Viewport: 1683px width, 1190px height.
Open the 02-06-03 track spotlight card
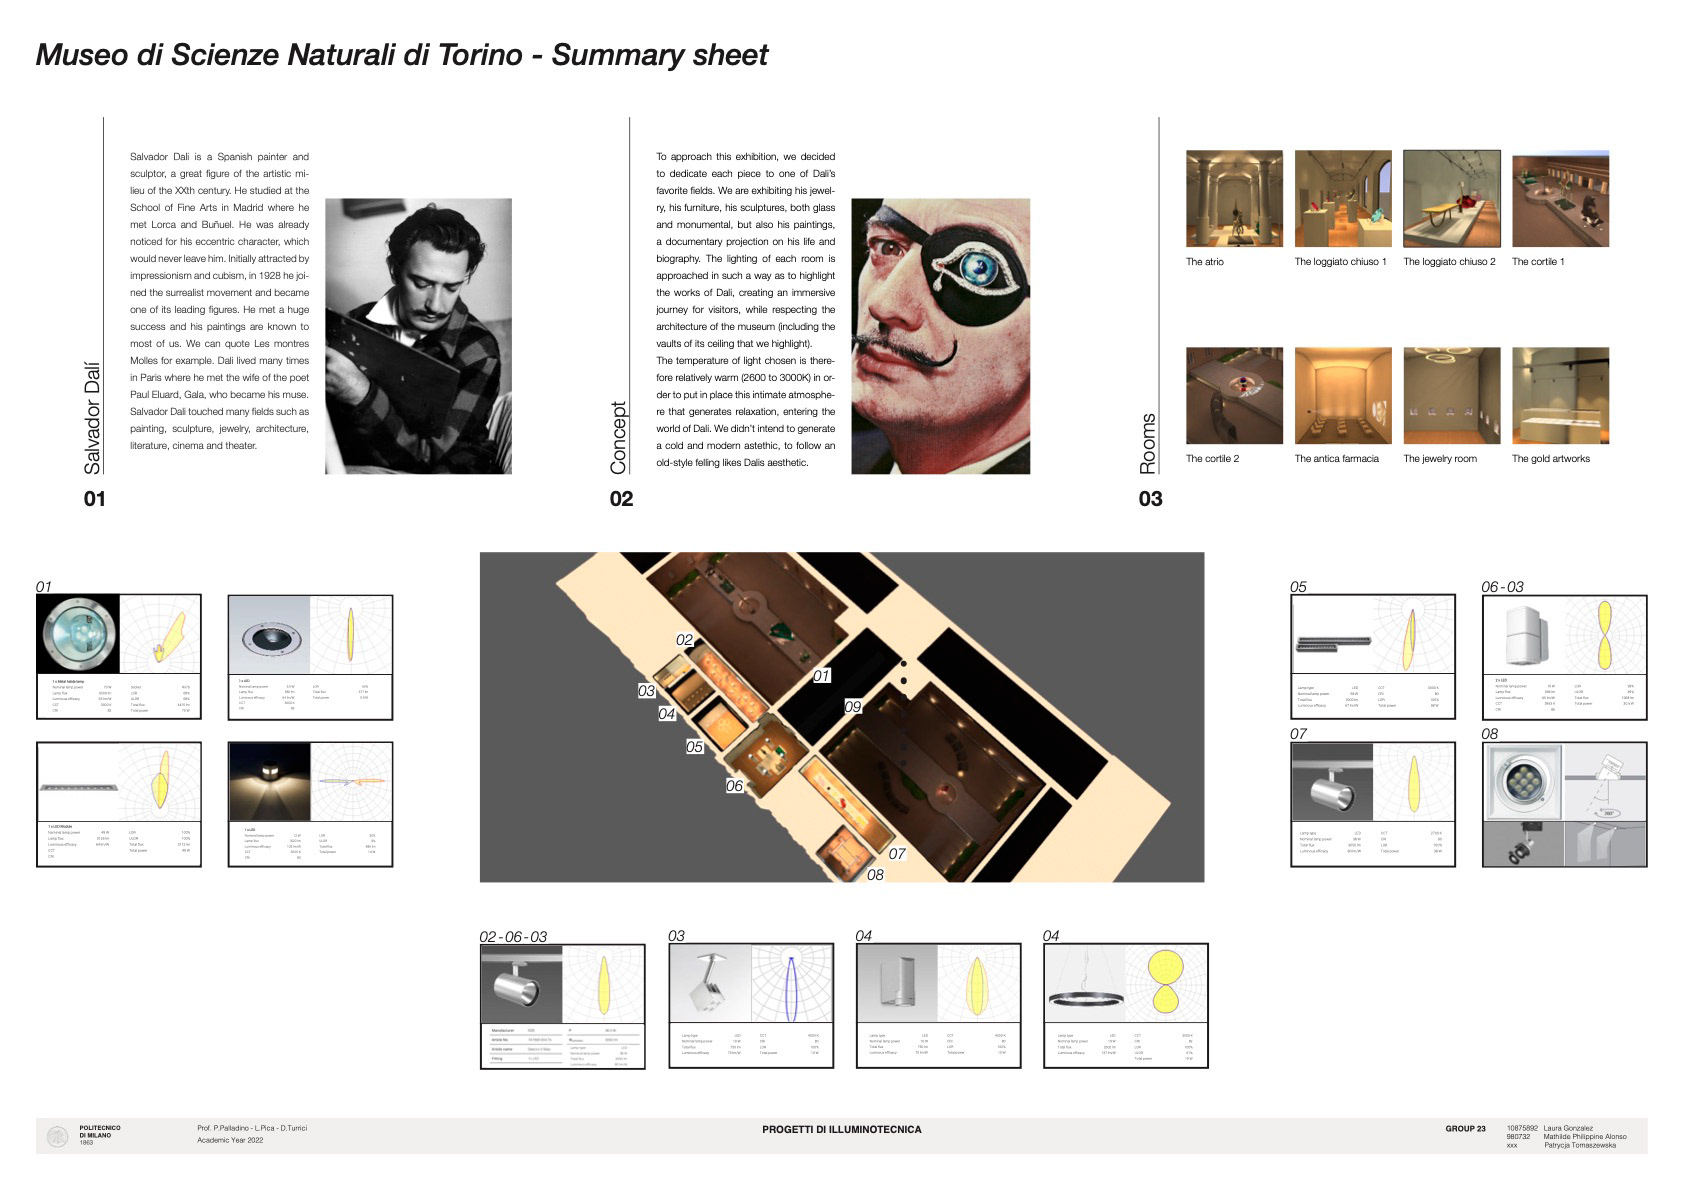point(563,1006)
